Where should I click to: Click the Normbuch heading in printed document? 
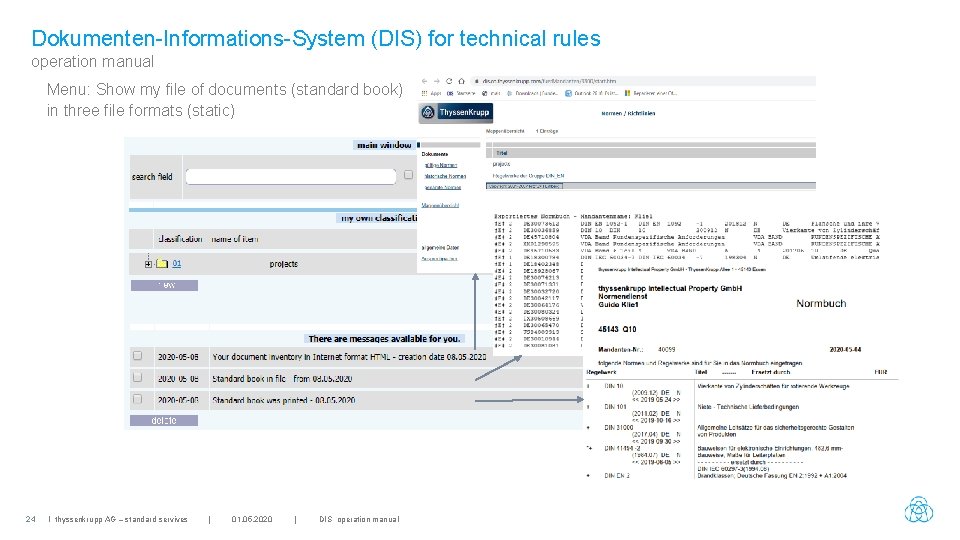821,303
